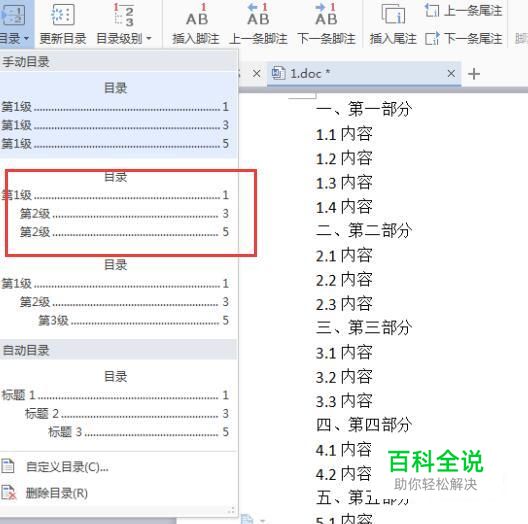This screenshot has height=524, width=528.
Task: Choose the two-level manual TOC template
Action: click(118, 204)
